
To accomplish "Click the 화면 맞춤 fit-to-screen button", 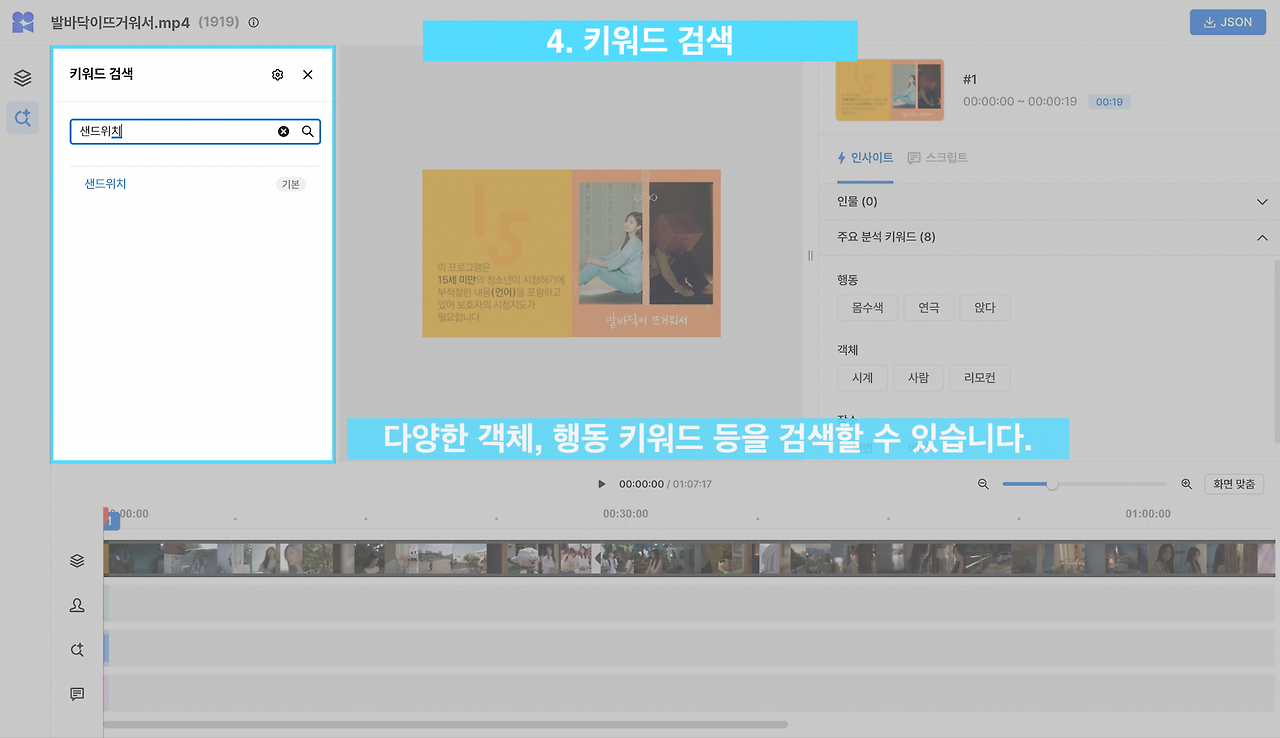I will 1234,483.
